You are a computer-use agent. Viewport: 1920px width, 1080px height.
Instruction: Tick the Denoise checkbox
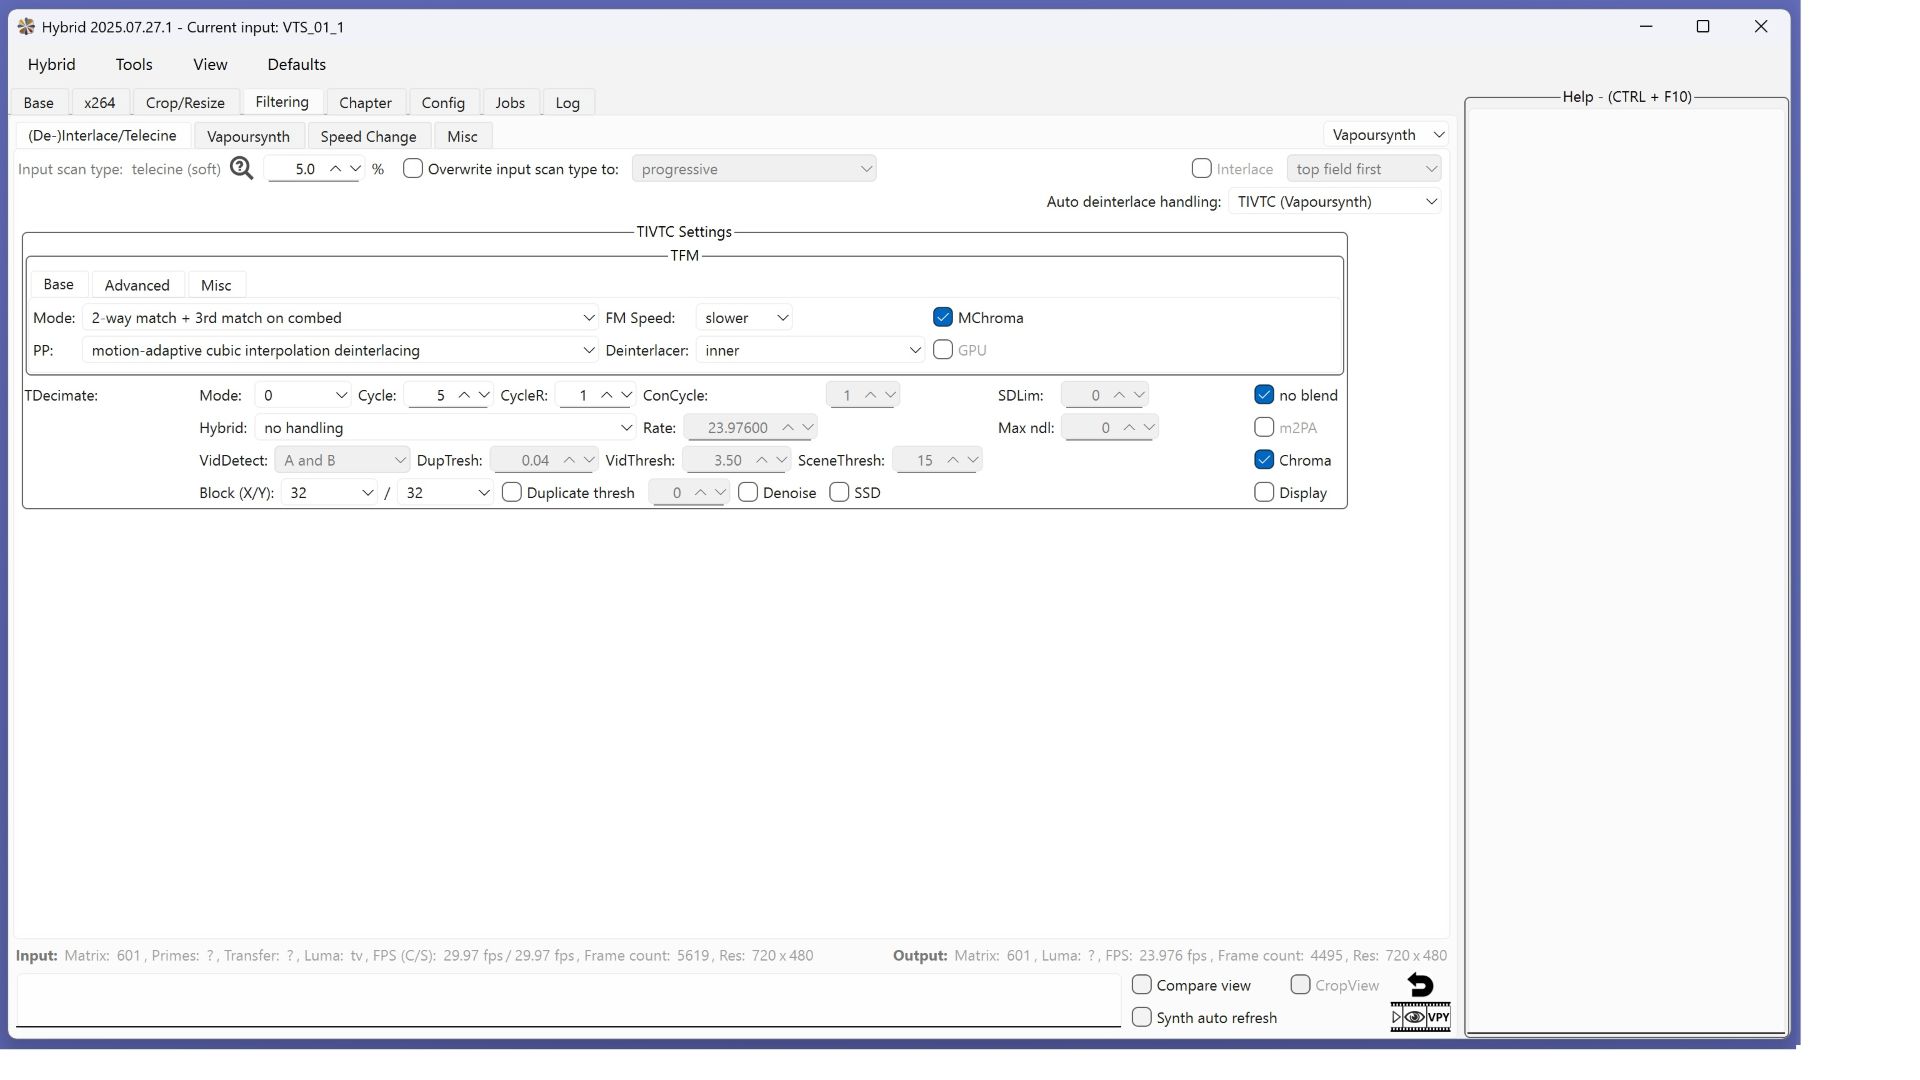coord(748,493)
